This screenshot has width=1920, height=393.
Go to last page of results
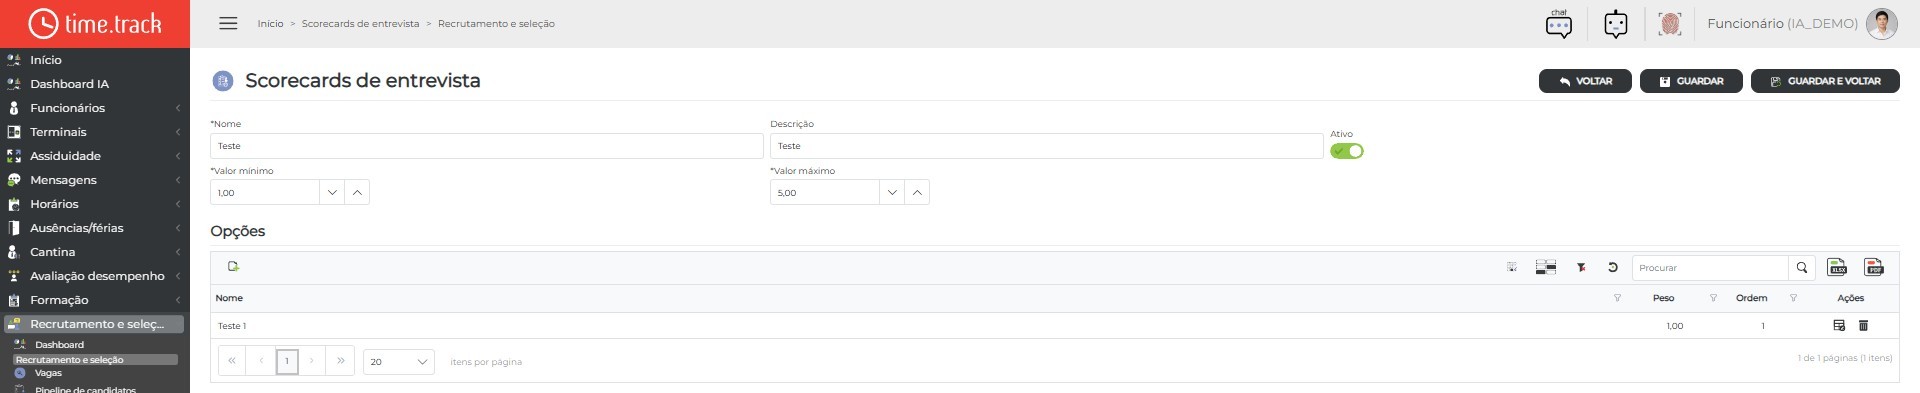[x=340, y=361]
